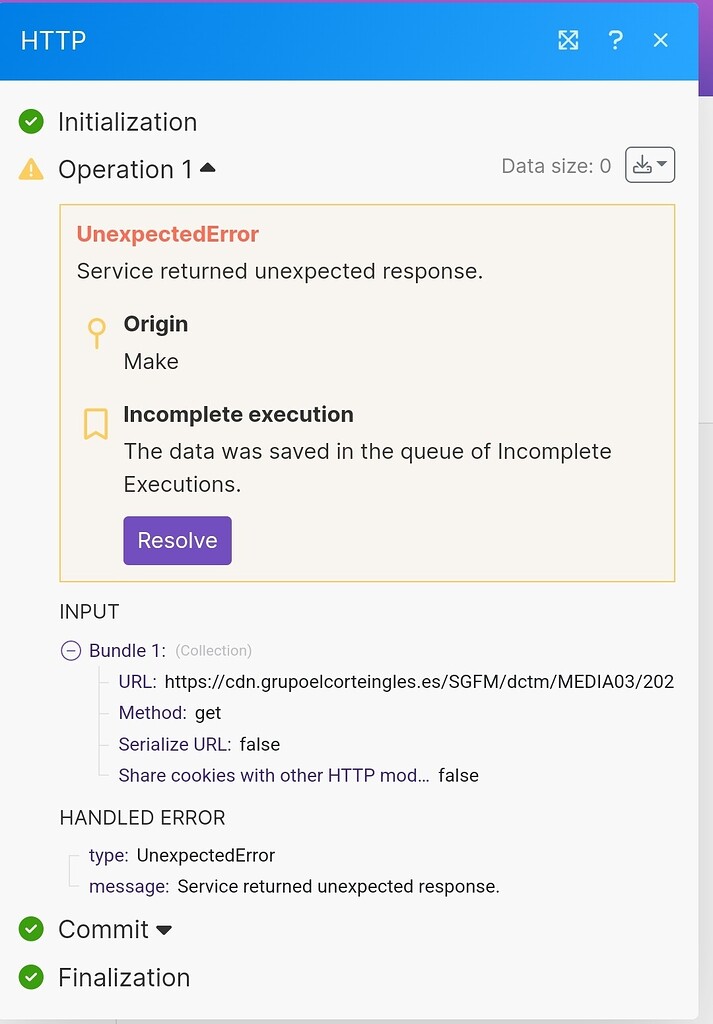The image size is (713, 1024).
Task: Open help via the question mark icon
Action: 615,40
